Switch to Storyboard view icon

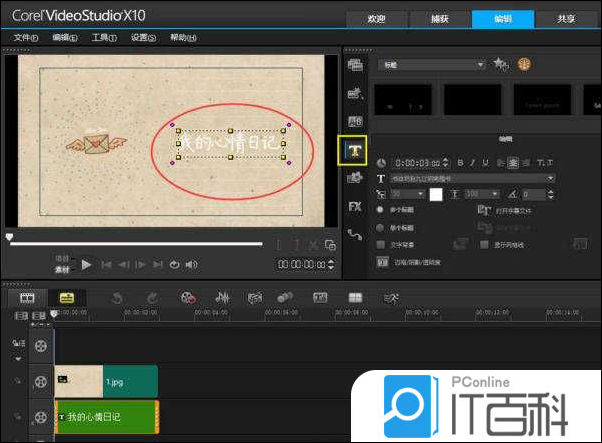point(28,297)
